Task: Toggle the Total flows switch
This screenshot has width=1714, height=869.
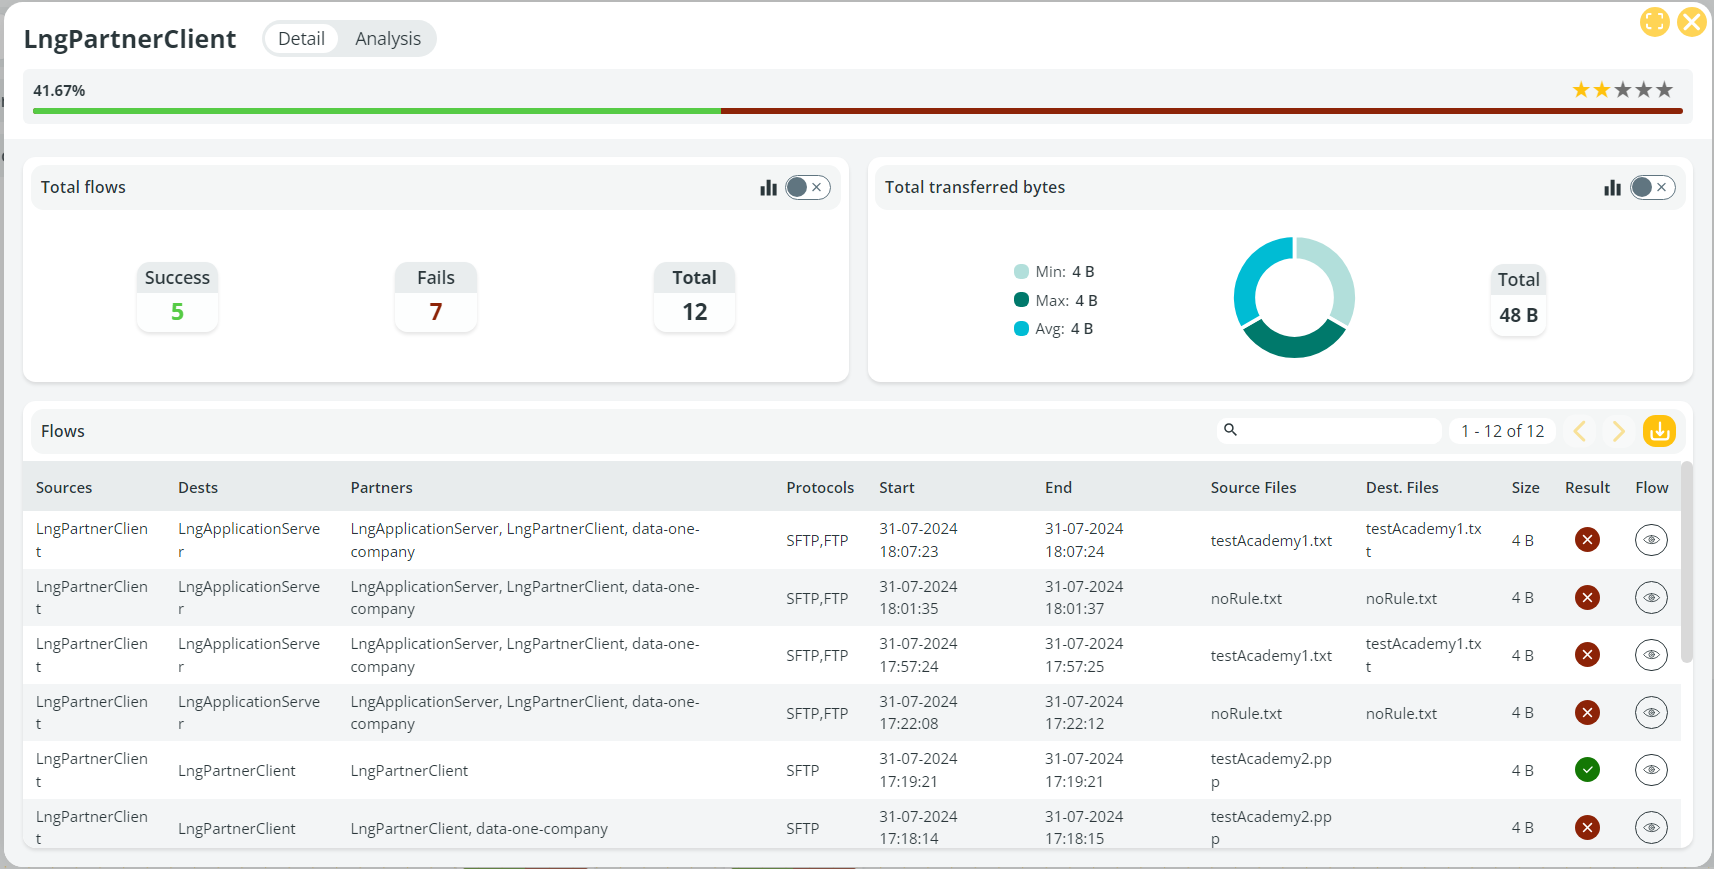Action: tap(807, 188)
